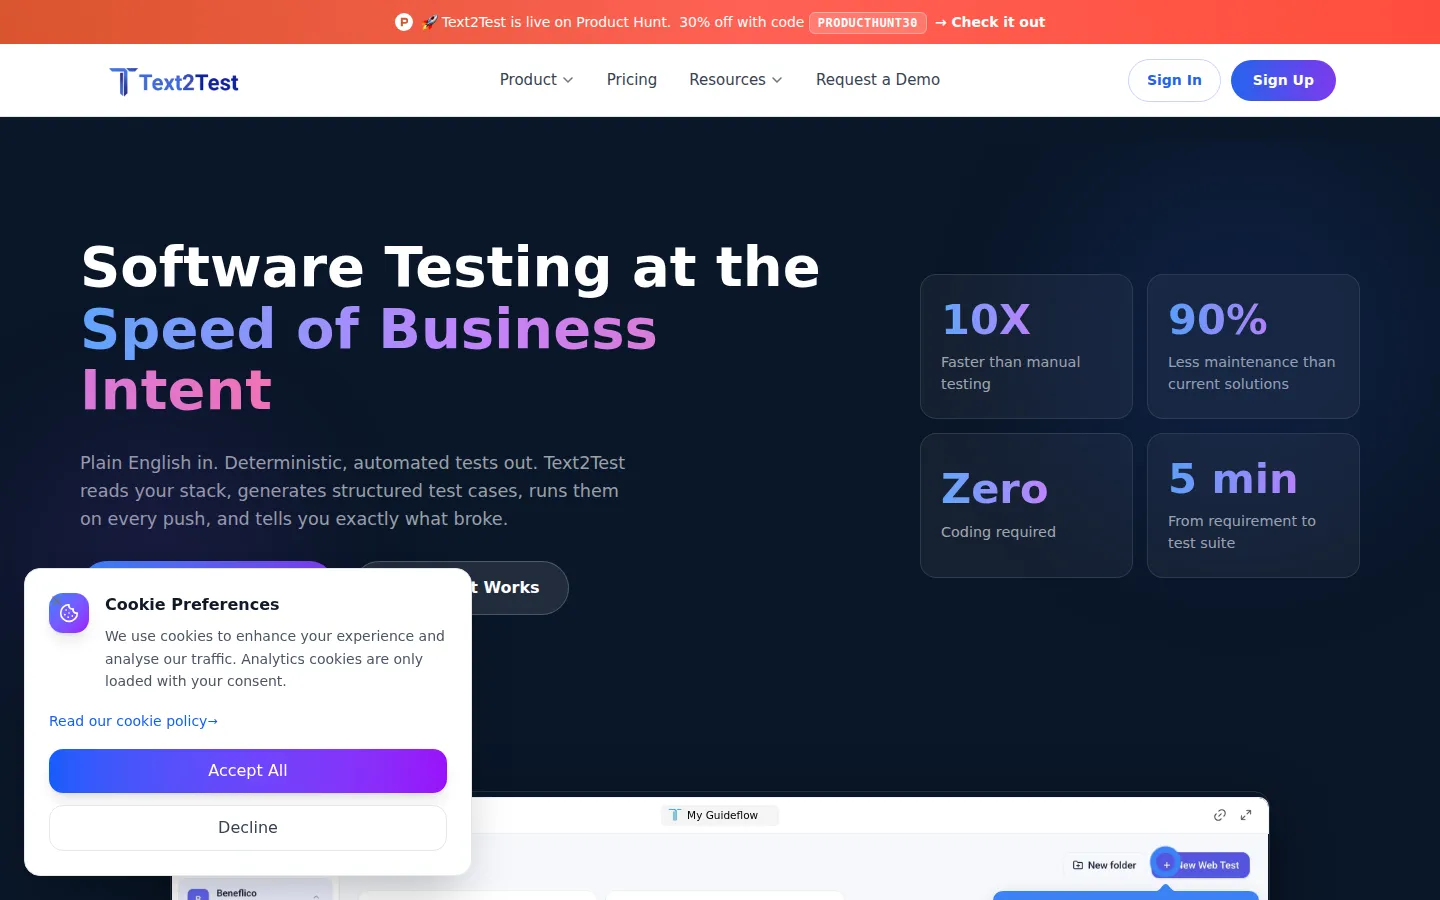Viewport: 1440px width, 900px height.
Task: Click the My Guideflow title tab
Action: tap(720, 815)
